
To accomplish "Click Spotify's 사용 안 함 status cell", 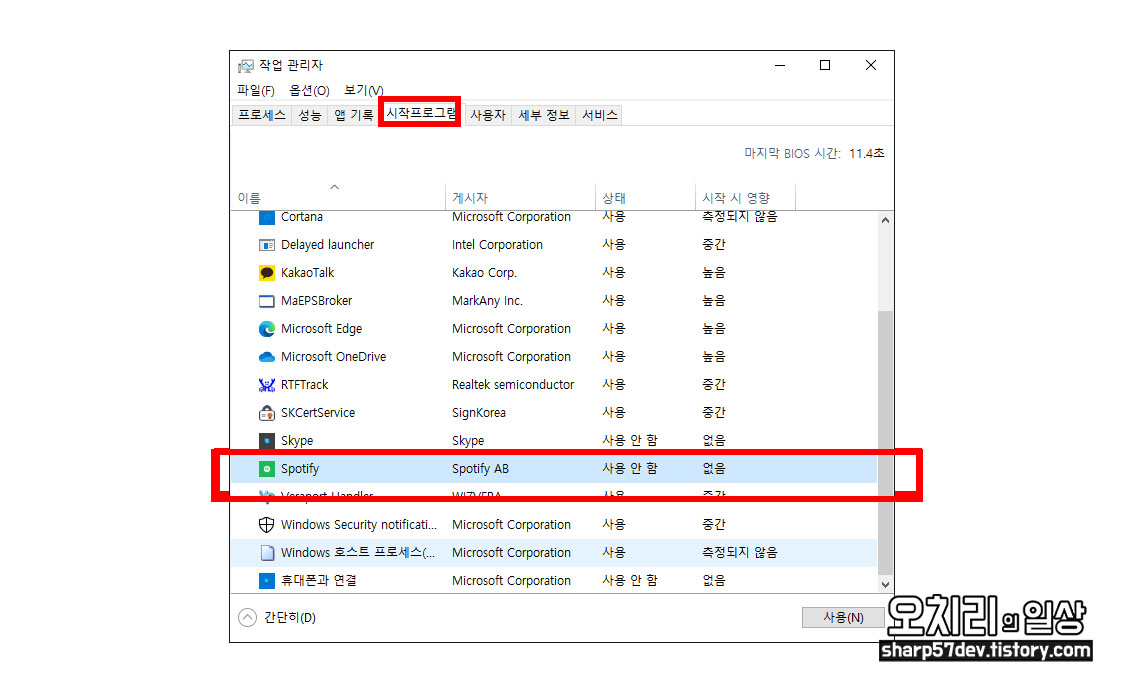I will tap(630, 469).
